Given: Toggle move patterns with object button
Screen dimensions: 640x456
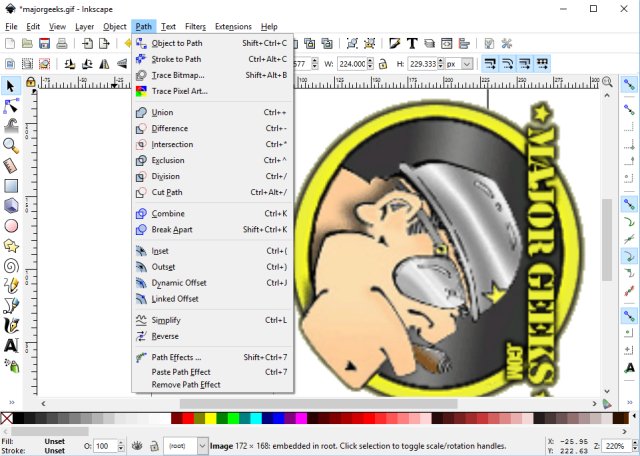Looking at the screenshot, I should (542, 64).
